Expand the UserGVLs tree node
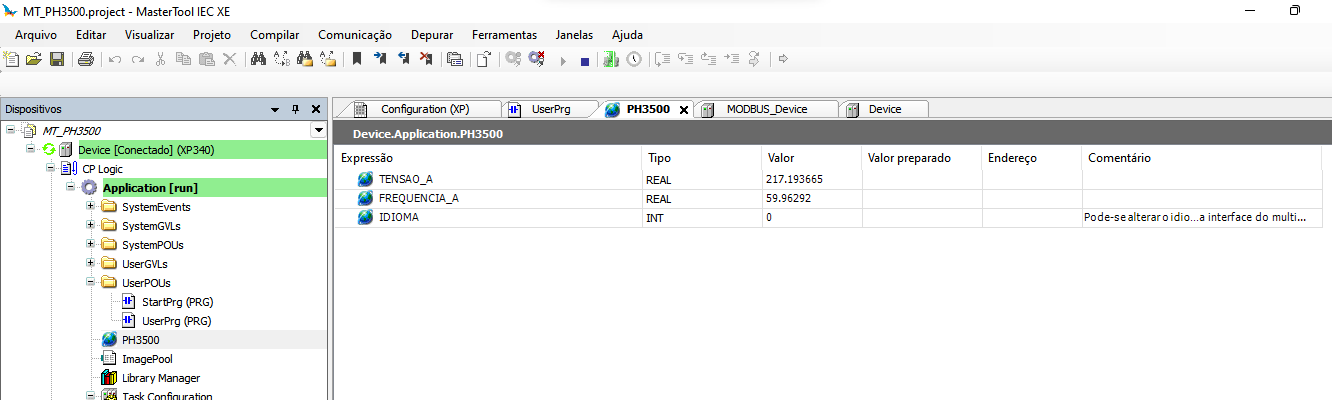Viewport: 1332px width, 400px height. tap(91, 264)
